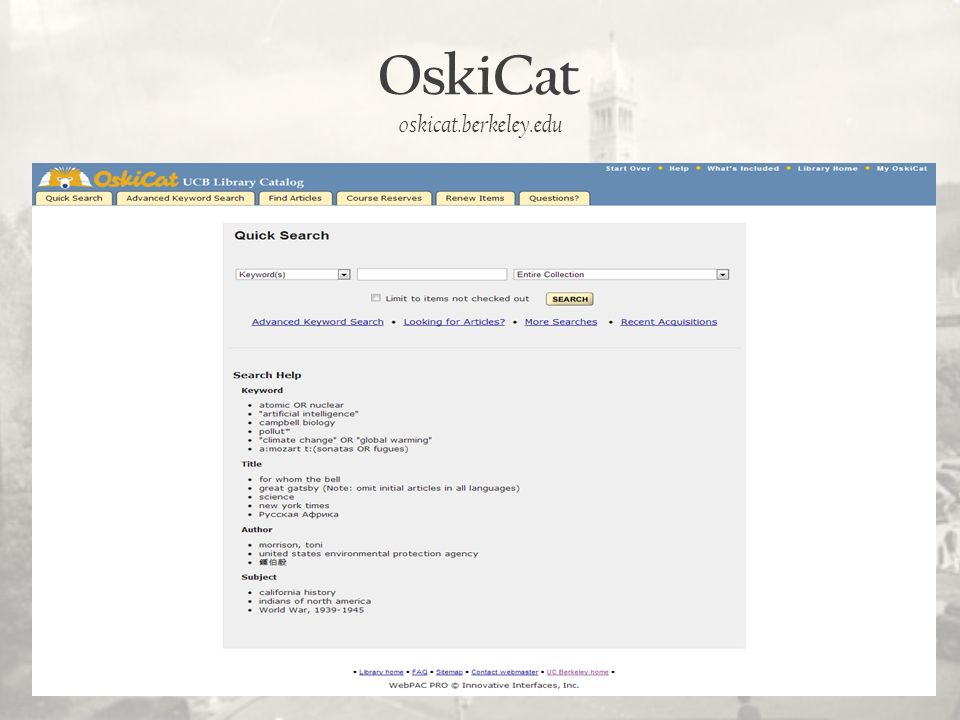This screenshot has width=960, height=720.
Task: Open the FAQ footer link
Action: [x=420, y=672]
